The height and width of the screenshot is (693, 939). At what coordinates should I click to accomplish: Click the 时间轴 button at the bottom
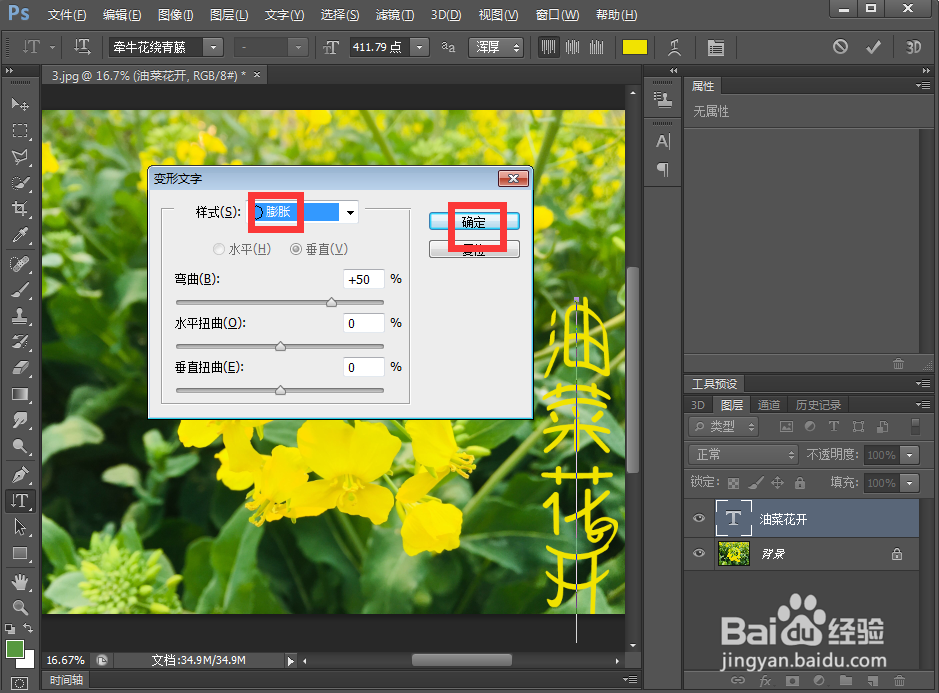point(65,679)
